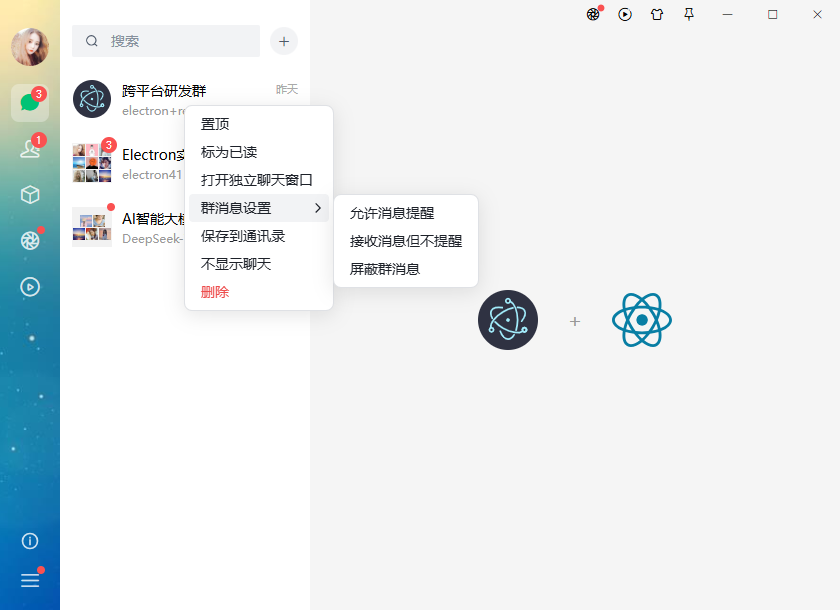
Task: Open the 跨平台研发群 conversation title
Action: [164, 91]
